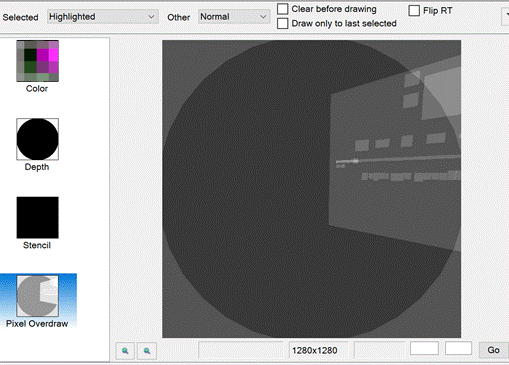This screenshot has width=509, height=365.
Task: Enable Clear before drawing checkbox
Action: point(283,9)
